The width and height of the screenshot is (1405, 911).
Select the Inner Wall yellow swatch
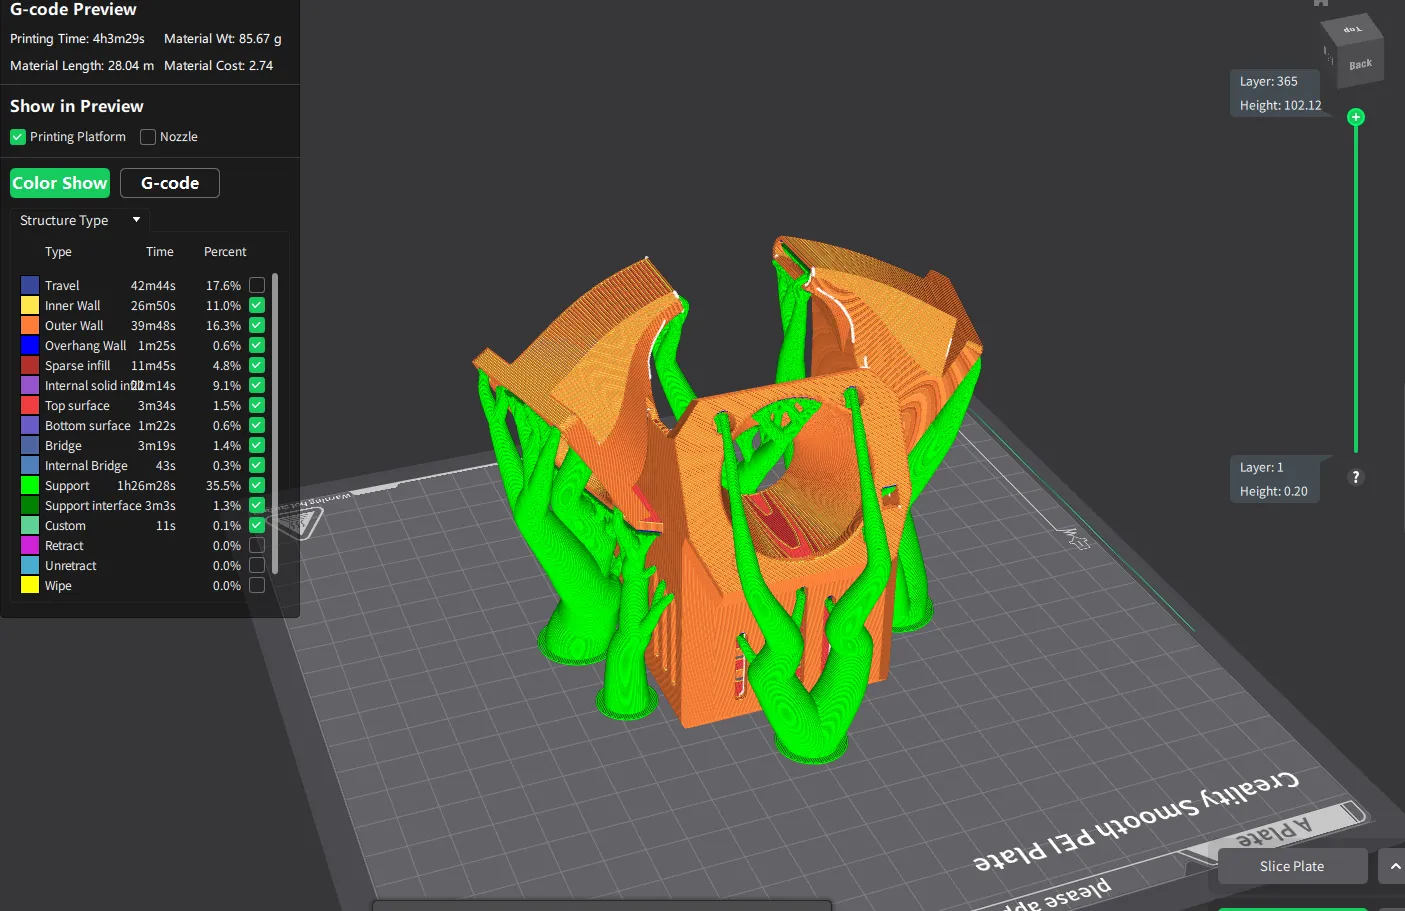(x=30, y=305)
